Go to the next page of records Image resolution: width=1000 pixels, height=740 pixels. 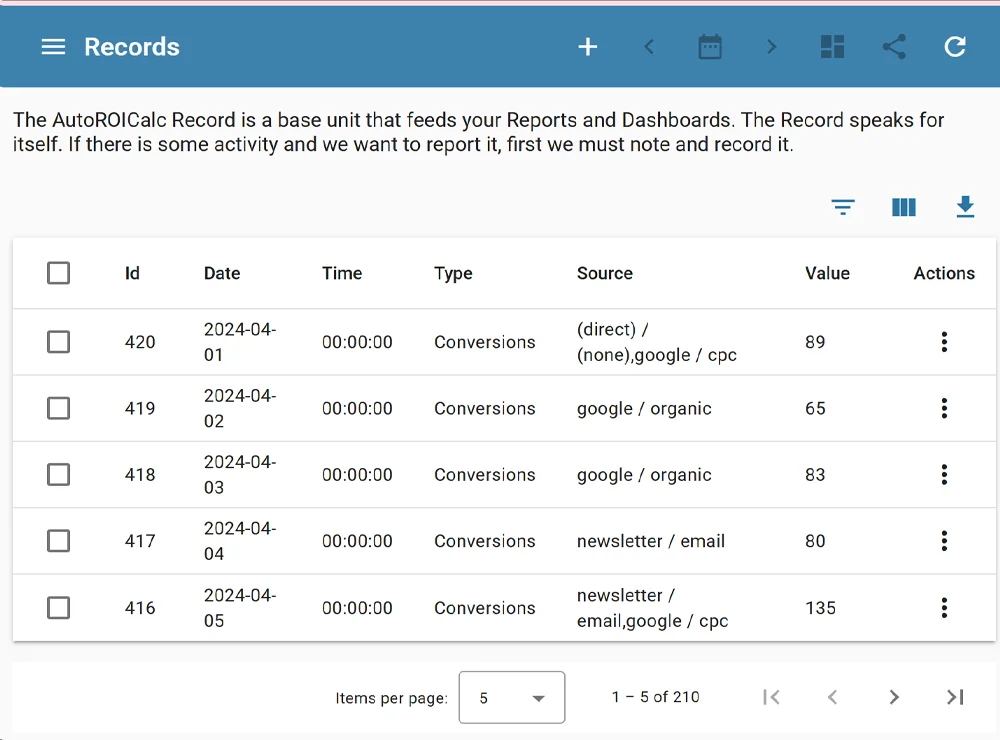pos(893,697)
